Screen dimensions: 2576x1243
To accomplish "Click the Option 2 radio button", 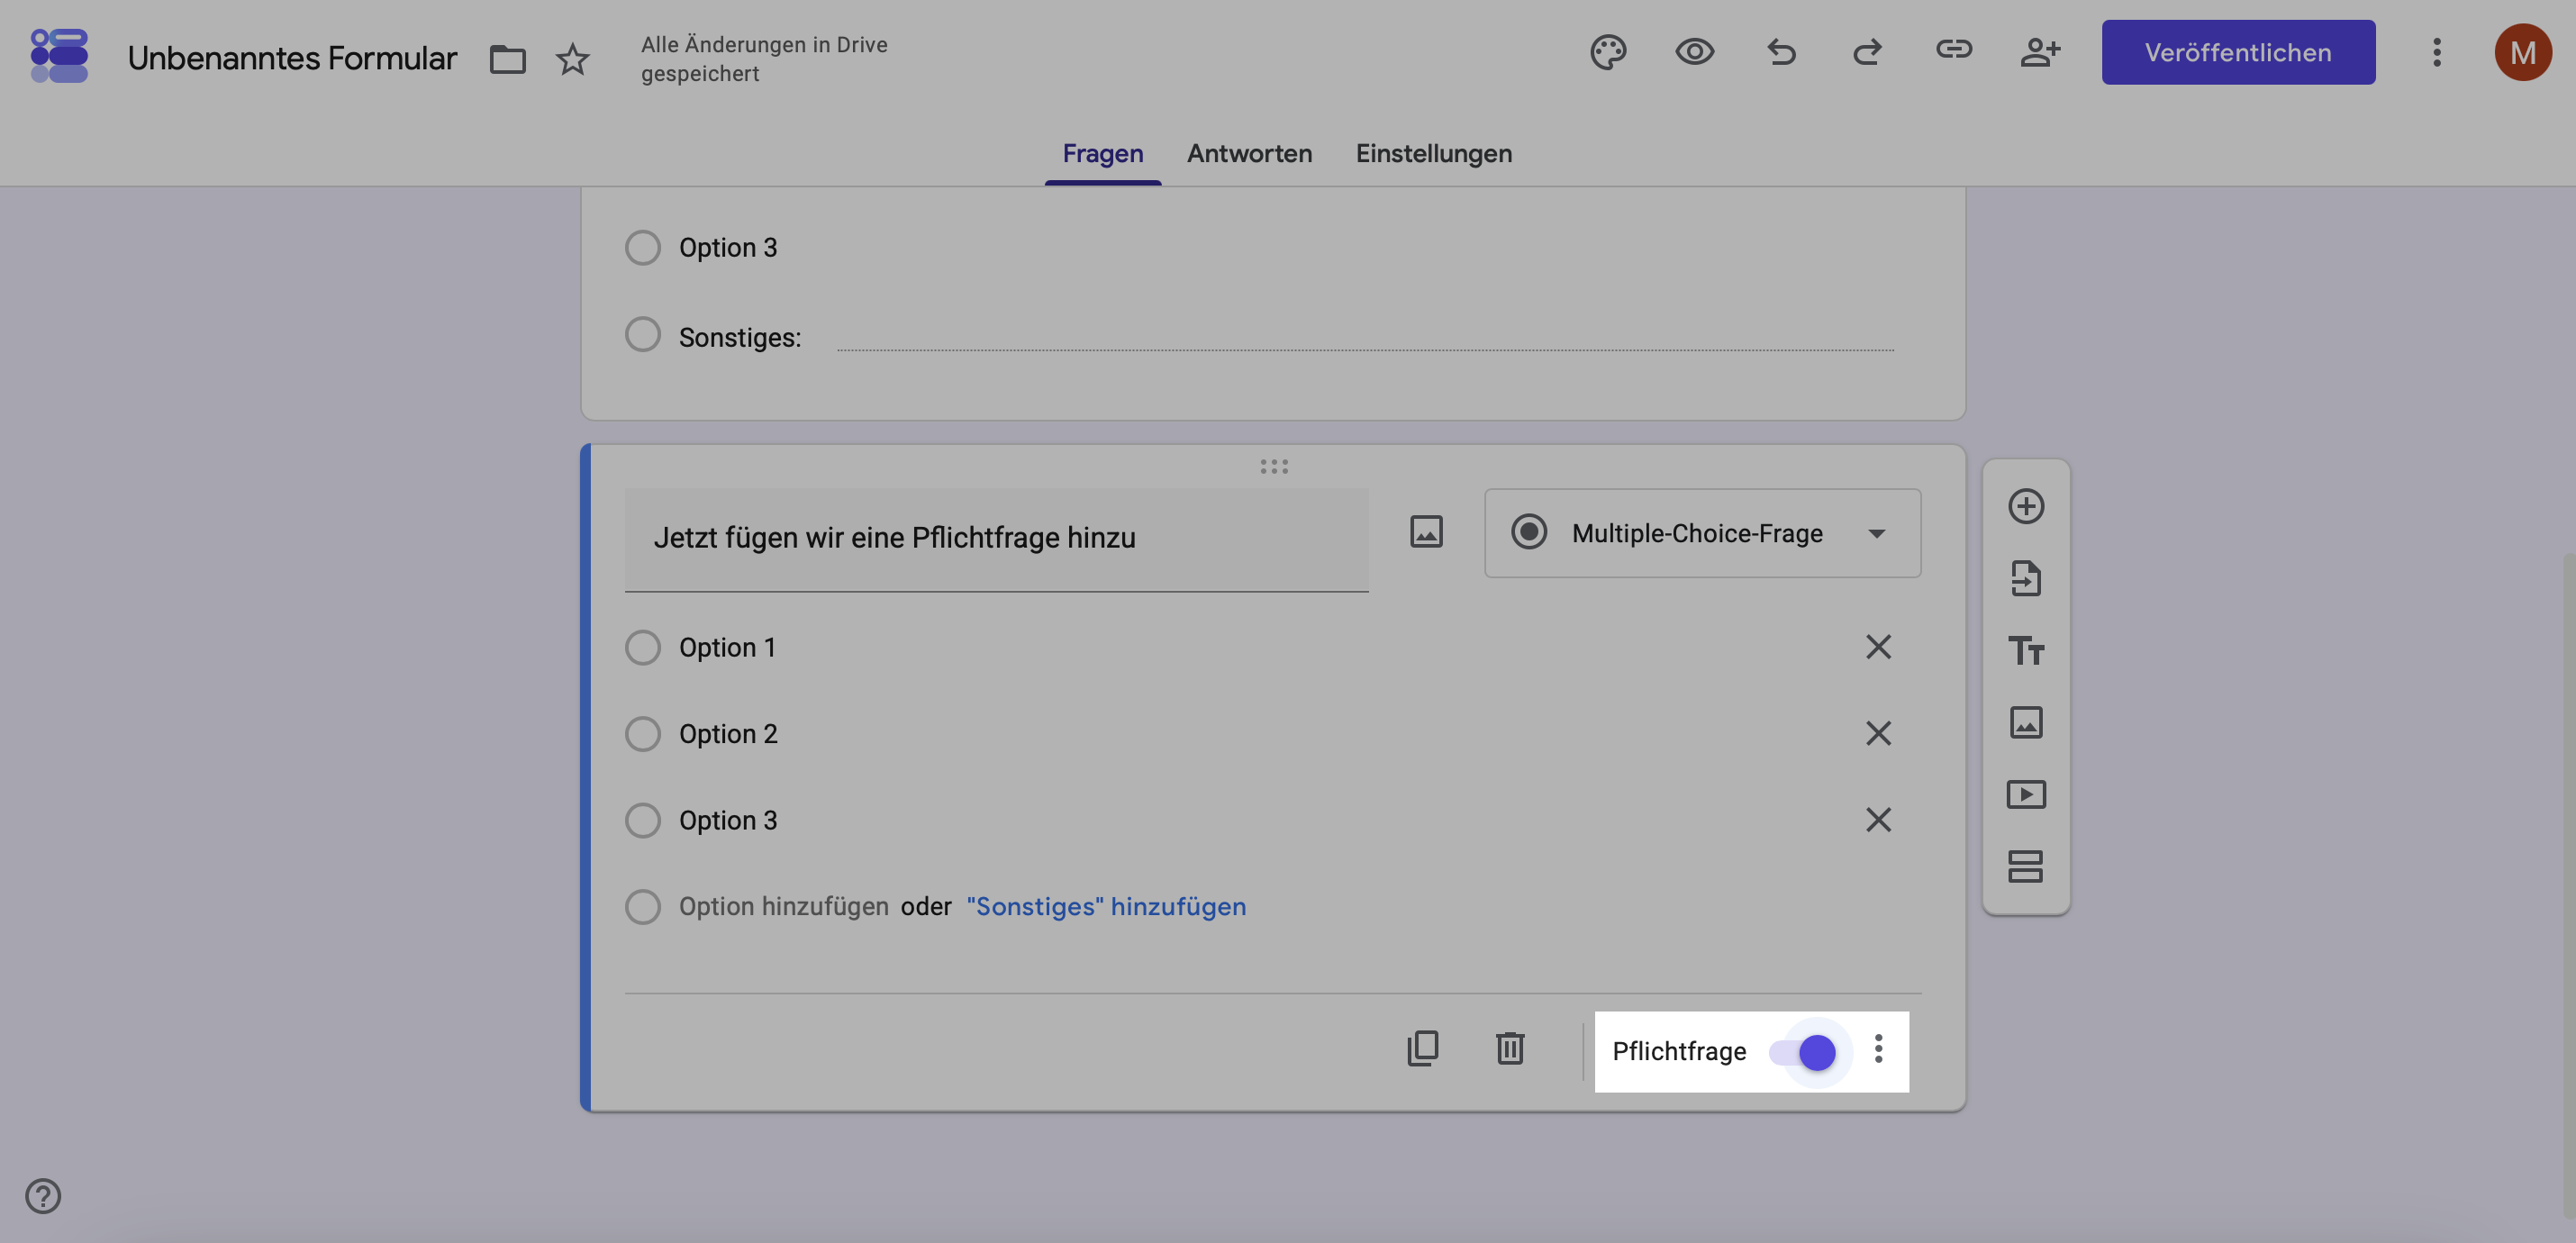I will [x=643, y=734].
